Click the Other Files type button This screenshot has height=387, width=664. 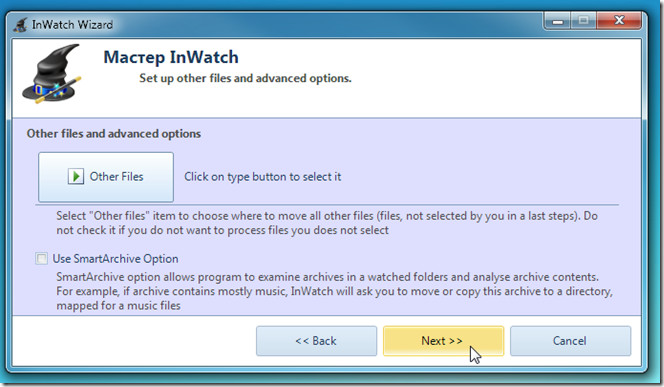106,177
